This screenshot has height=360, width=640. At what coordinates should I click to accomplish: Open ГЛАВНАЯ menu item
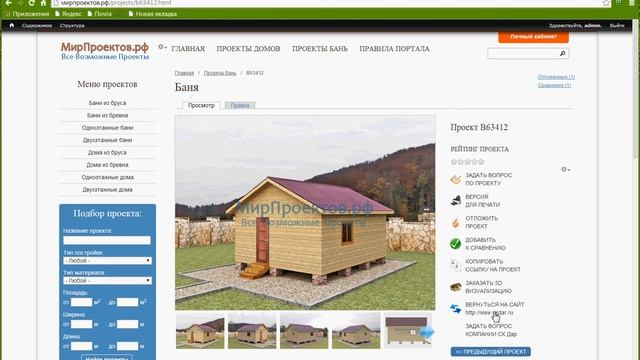click(x=188, y=49)
